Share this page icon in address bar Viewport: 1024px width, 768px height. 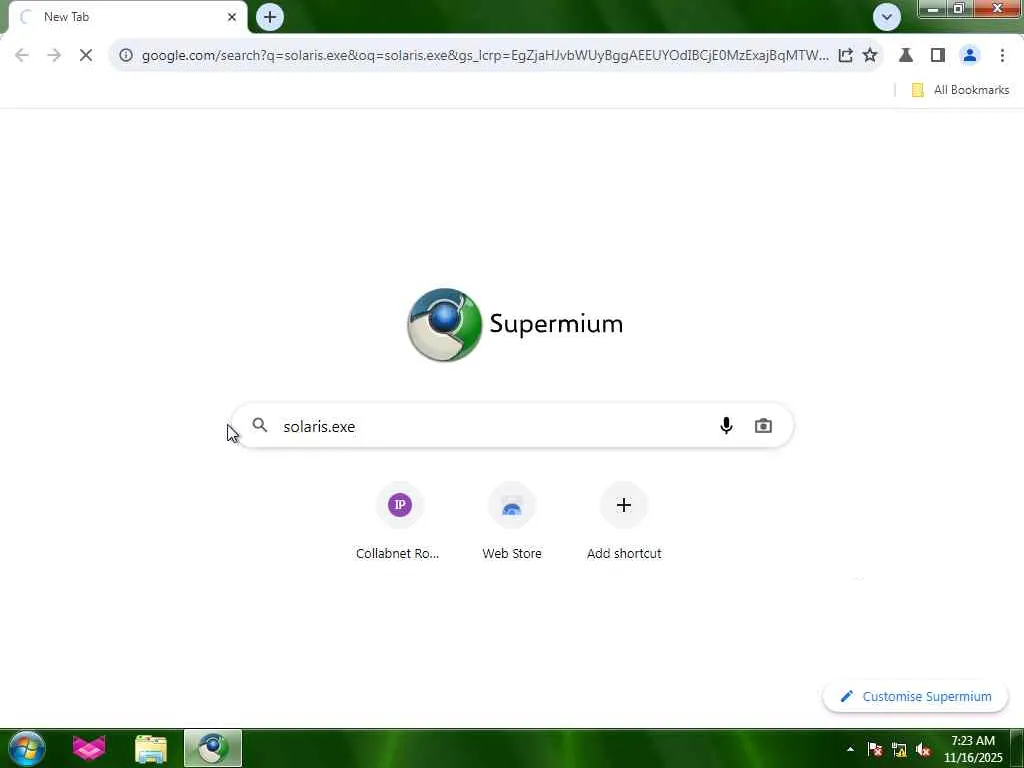pyautogui.click(x=845, y=56)
